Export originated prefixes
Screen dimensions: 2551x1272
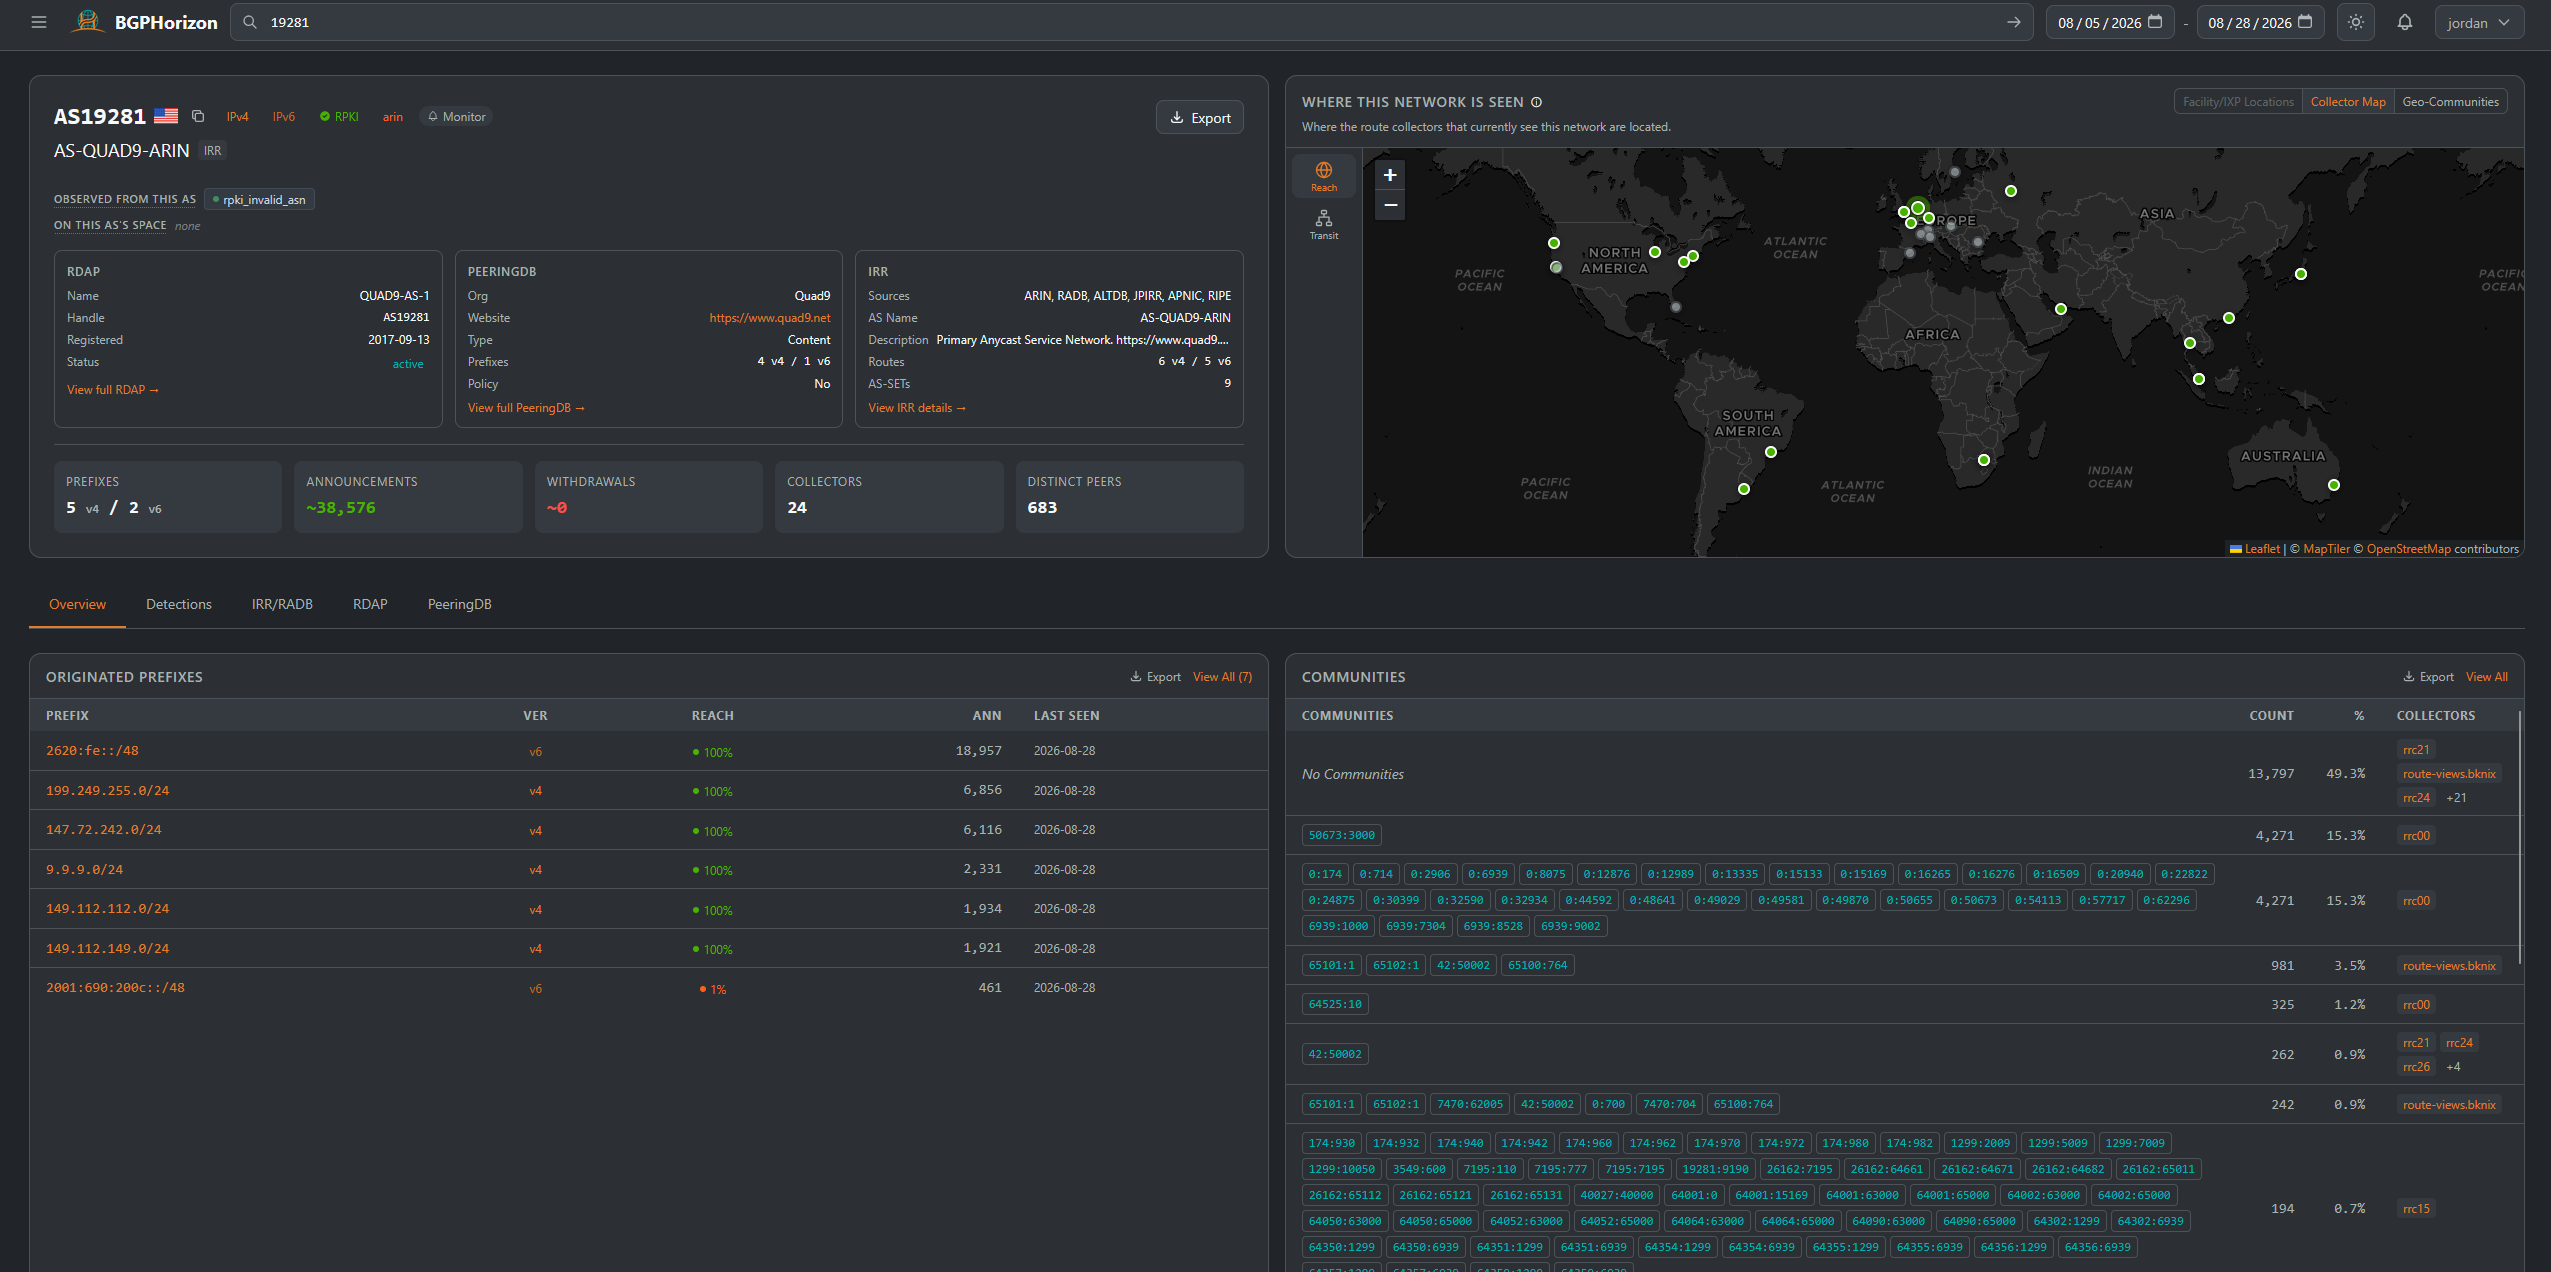pyautogui.click(x=1155, y=677)
